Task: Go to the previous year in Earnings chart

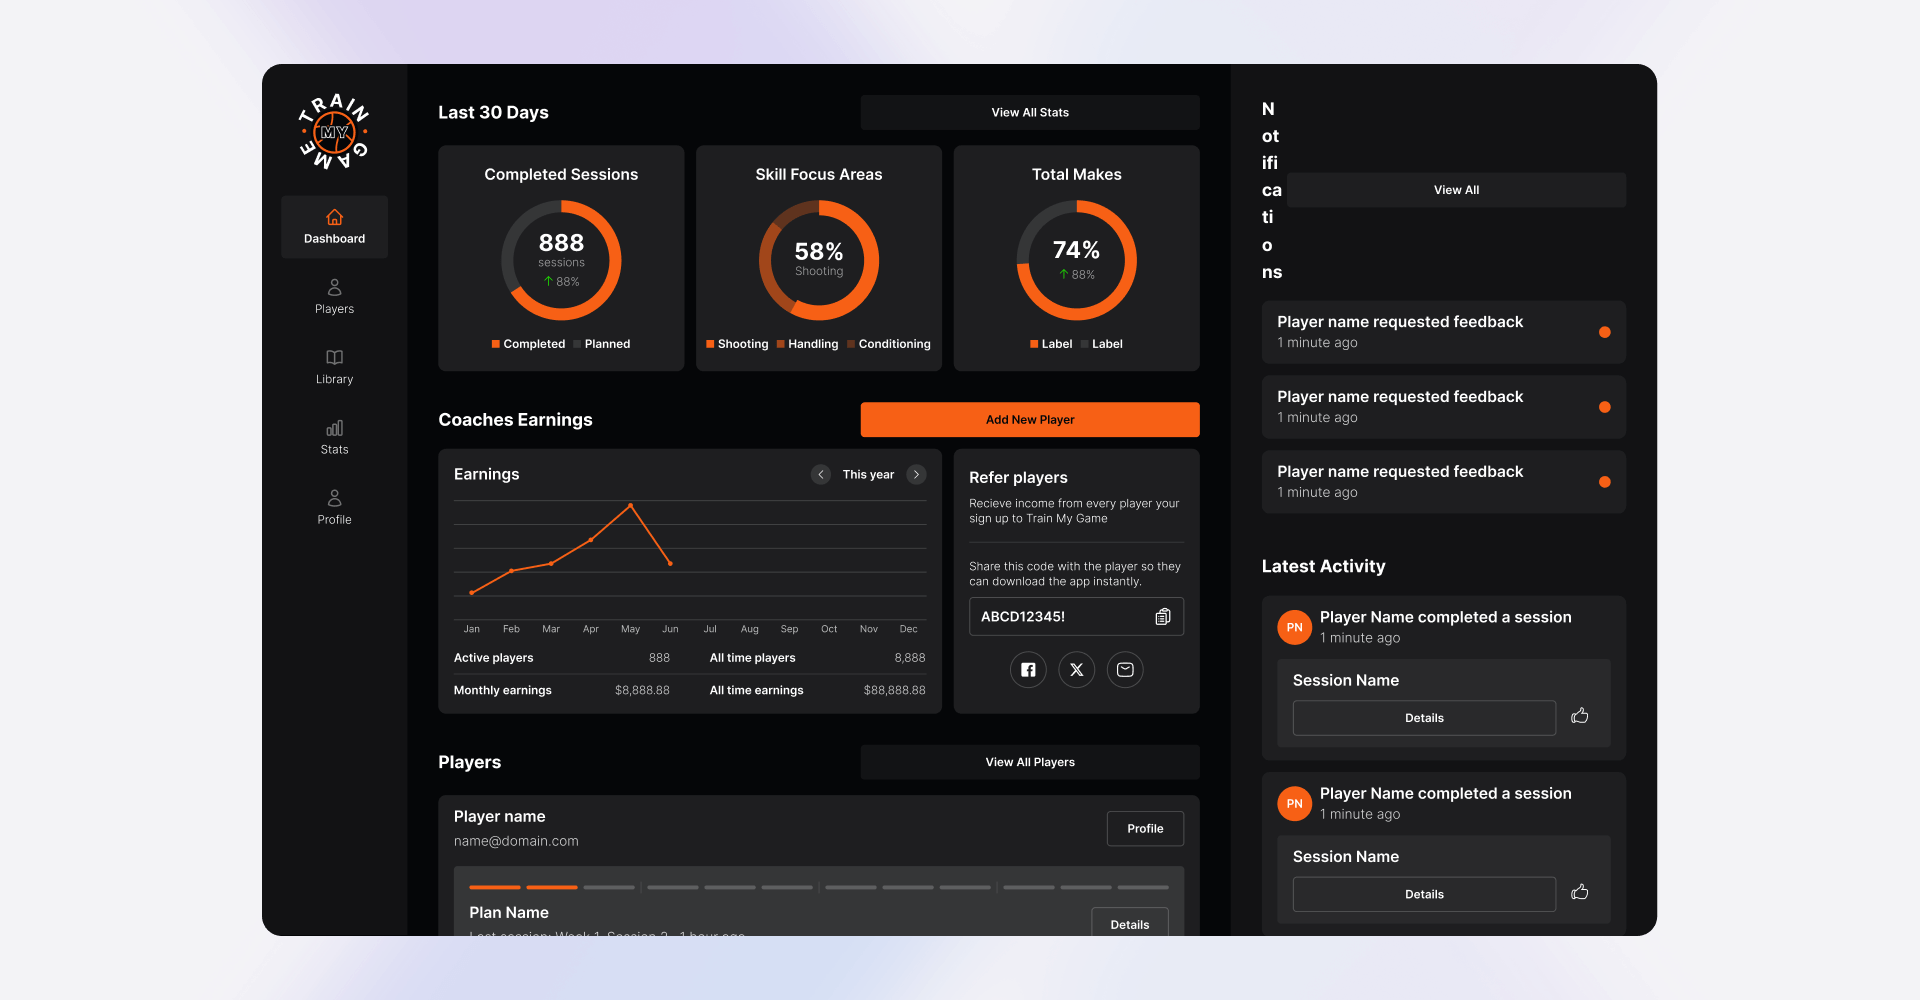Action: click(x=821, y=474)
